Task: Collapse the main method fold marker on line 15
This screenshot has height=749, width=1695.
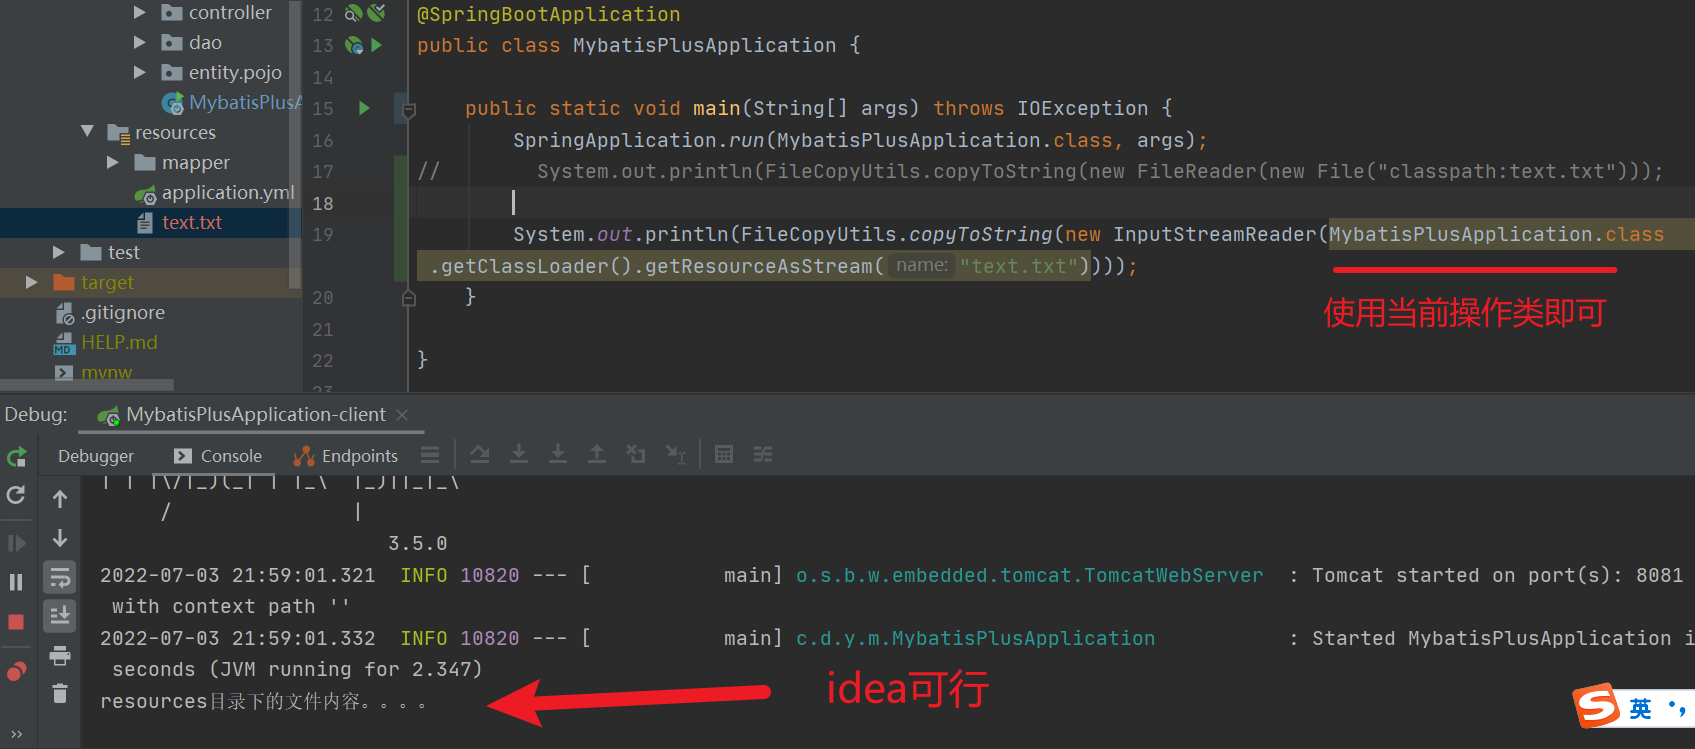Action: (x=408, y=108)
